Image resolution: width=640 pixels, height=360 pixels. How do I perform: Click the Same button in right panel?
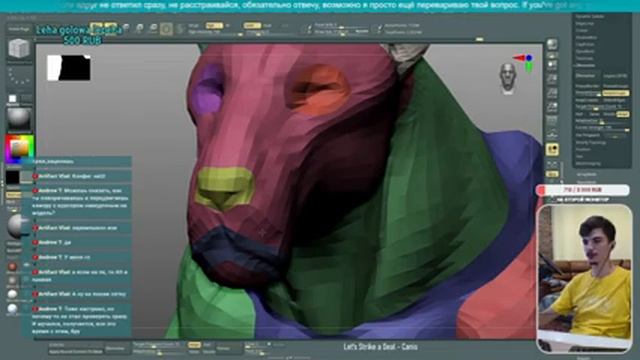594,114
